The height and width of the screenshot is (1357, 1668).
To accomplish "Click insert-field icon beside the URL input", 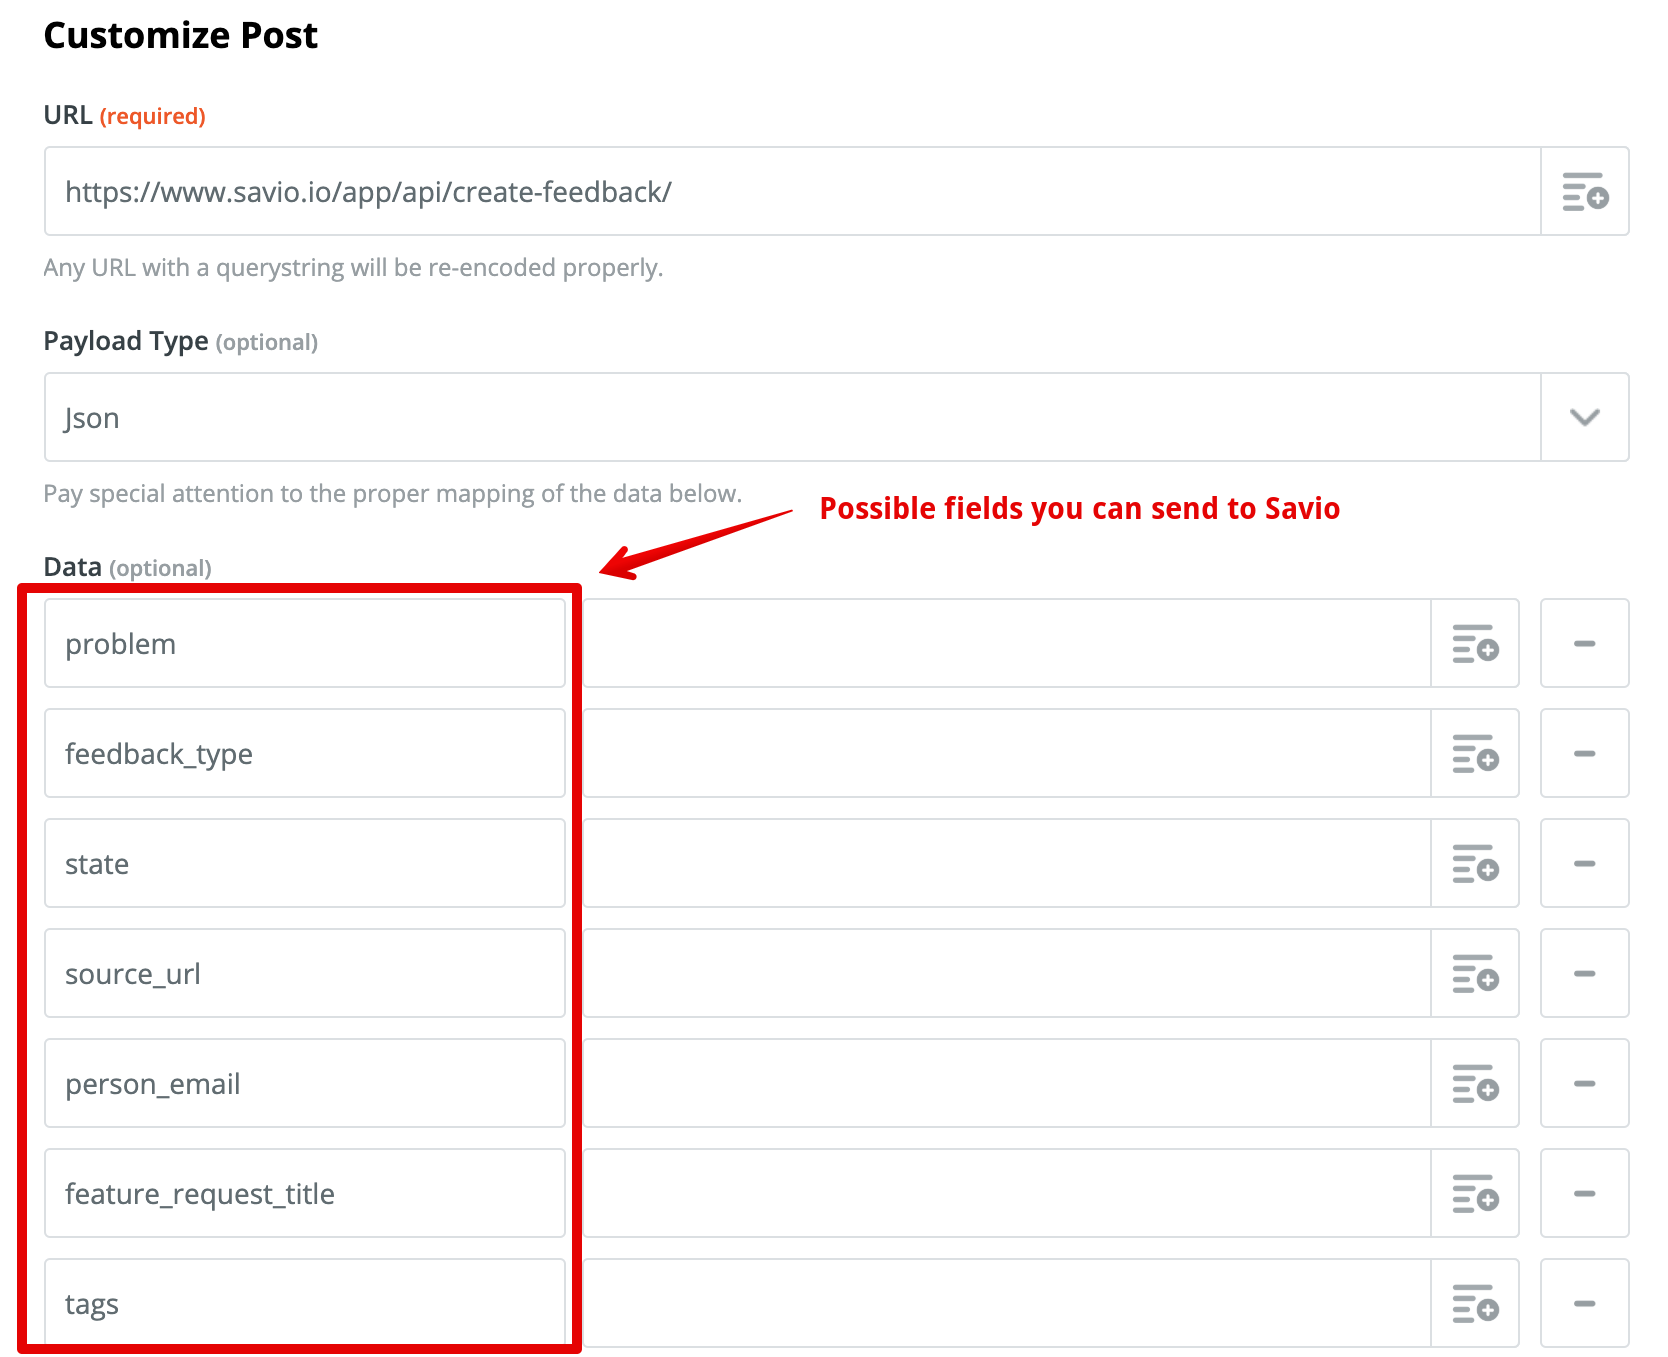I will pyautogui.click(x=1585, y=191).
